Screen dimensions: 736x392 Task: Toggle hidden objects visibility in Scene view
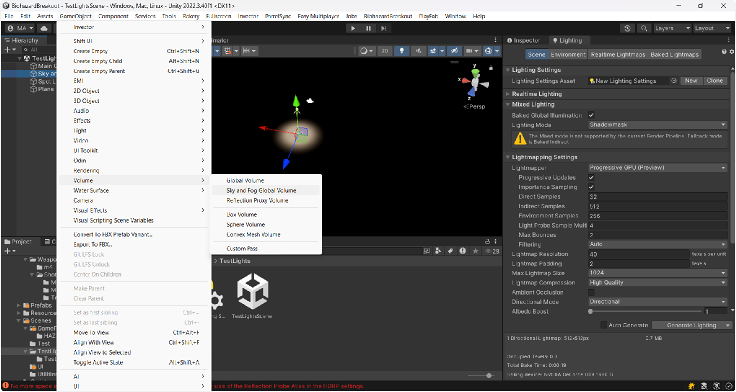point(454,51)
